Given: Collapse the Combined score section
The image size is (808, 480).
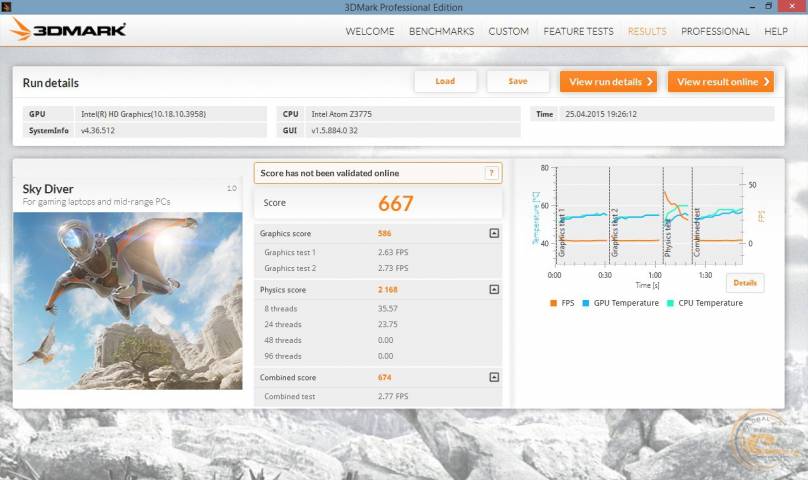Looking at the screenshot, I should (494, 377).
